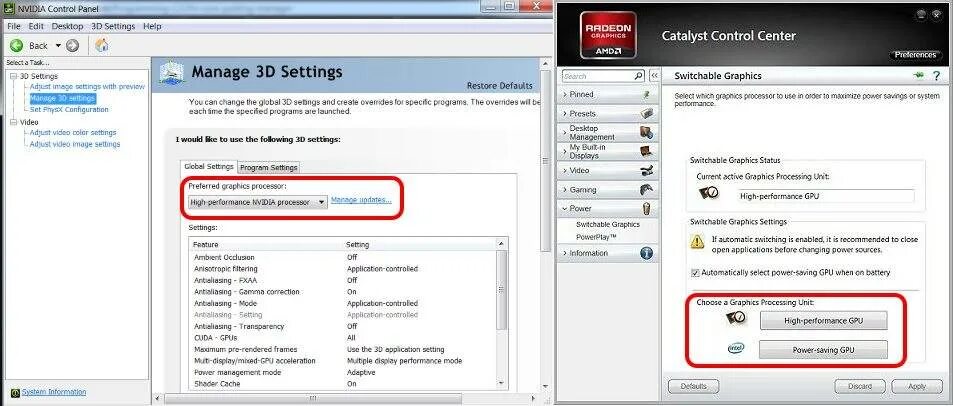Click Restore Defaults in NVIDIA panel
Viewport: 953px width, 406px height.
tap(500, 86)
